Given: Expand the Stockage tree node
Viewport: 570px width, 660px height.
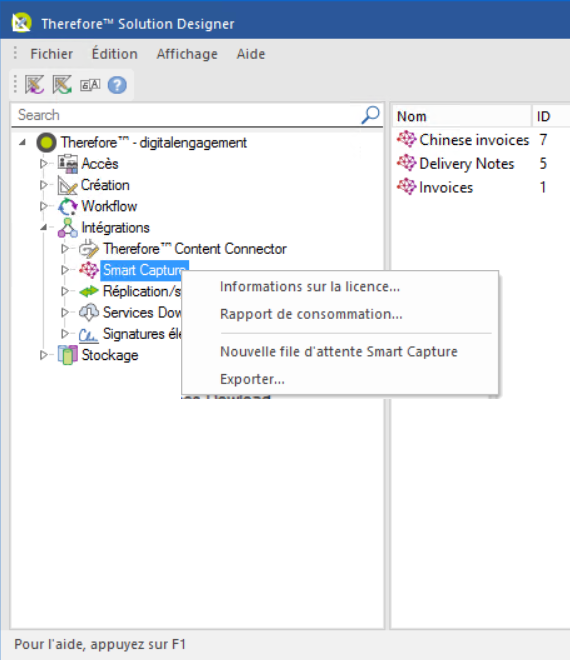Looking at the screenshot, I should pos(44,355).
